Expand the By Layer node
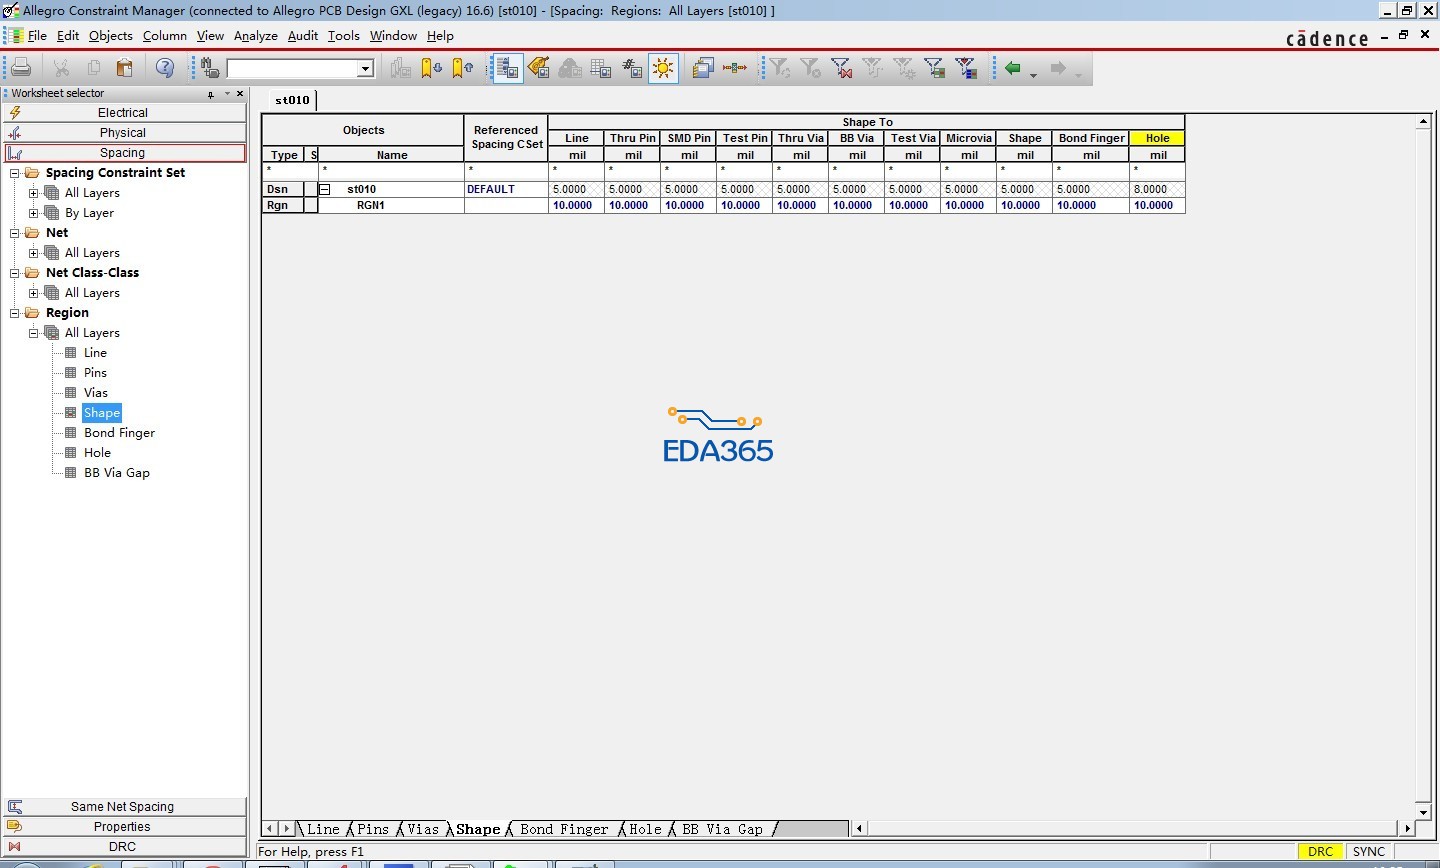 coord(34,213)
